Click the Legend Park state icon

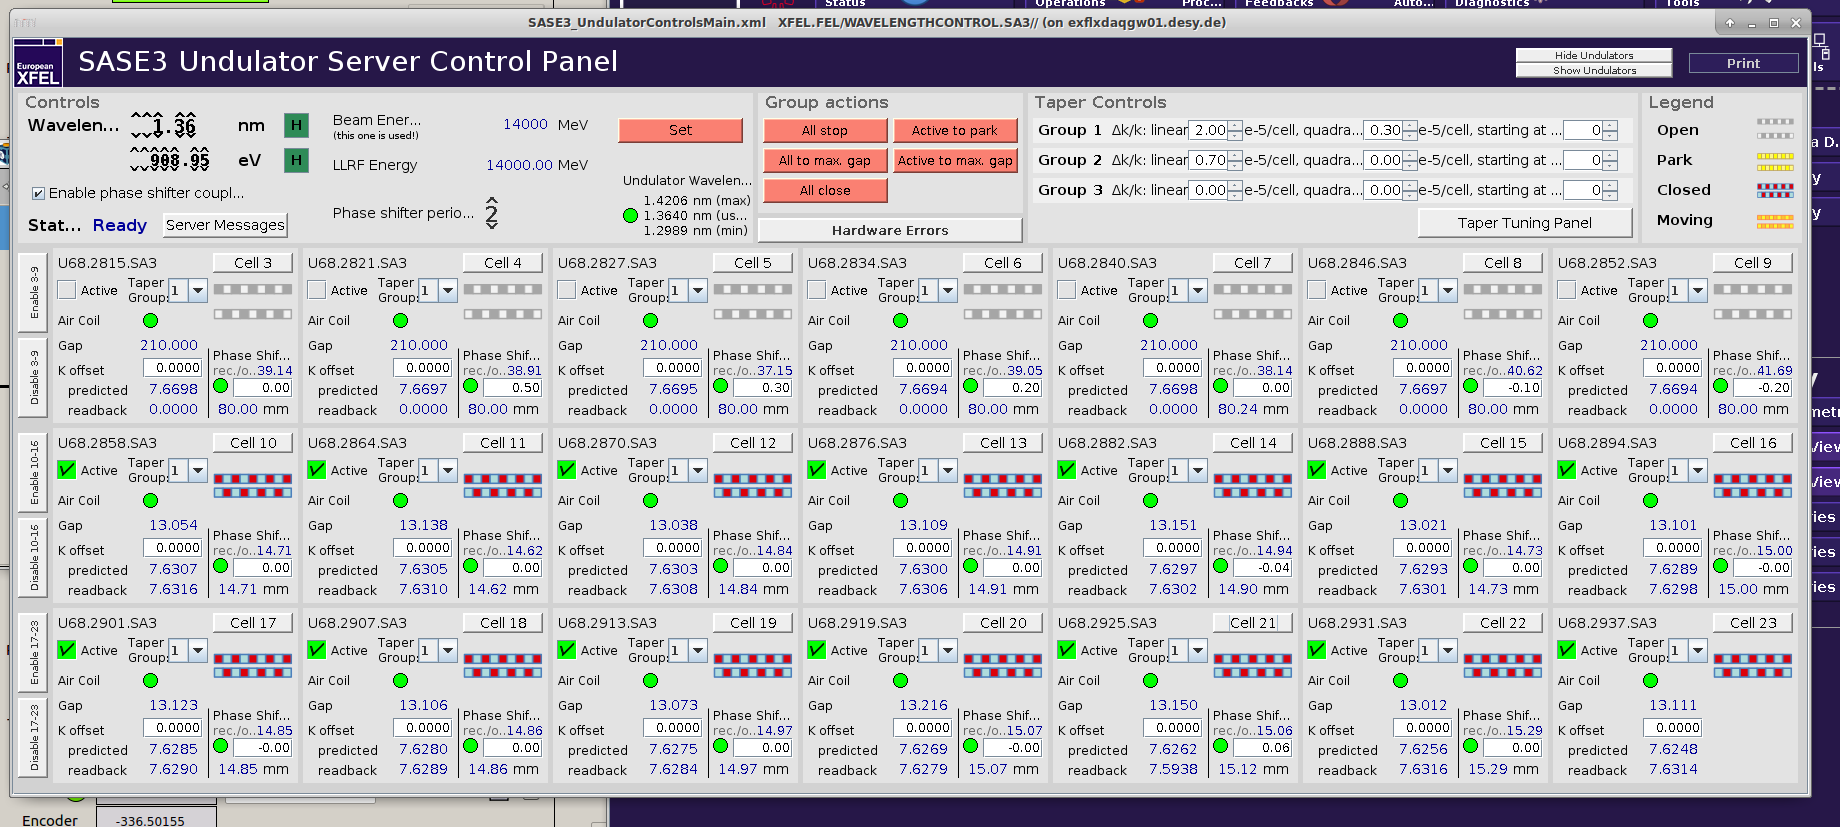pyautogui.click(x=1775, y=160)
